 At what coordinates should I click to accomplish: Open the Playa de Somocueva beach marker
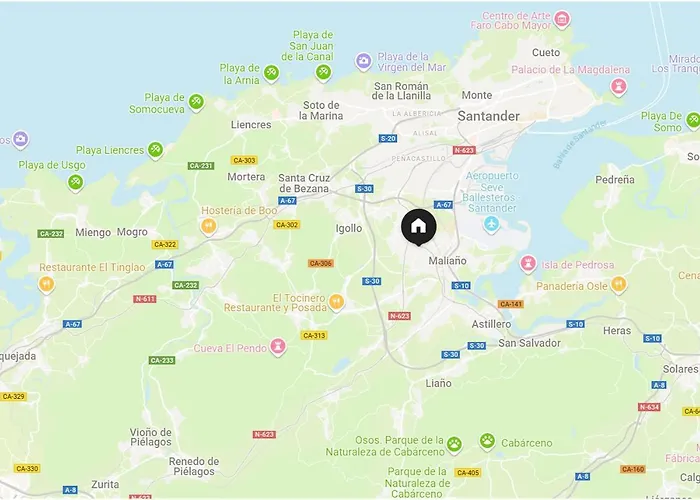pyautogui.click(x=196, y=102)
